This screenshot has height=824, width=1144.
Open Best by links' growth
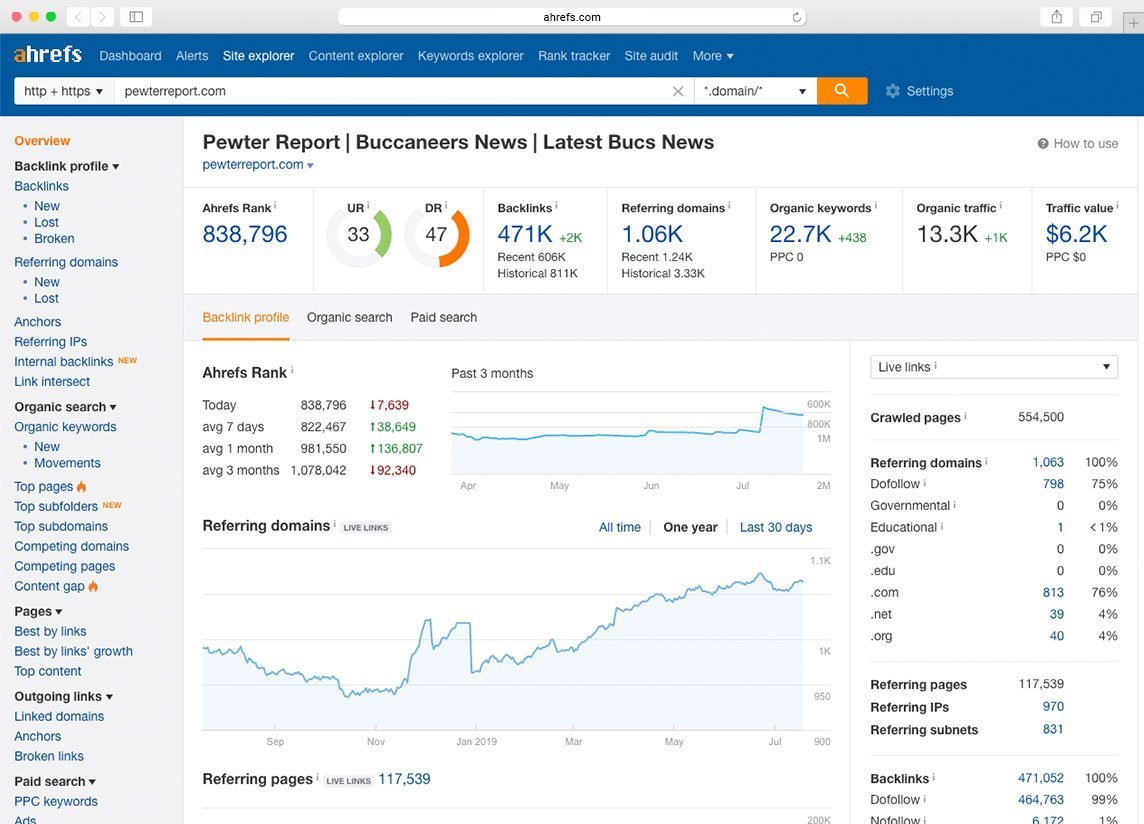coord(73,651)
